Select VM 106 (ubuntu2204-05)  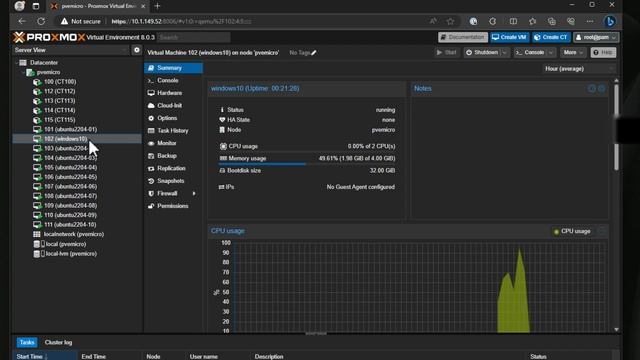pos(70,177)
